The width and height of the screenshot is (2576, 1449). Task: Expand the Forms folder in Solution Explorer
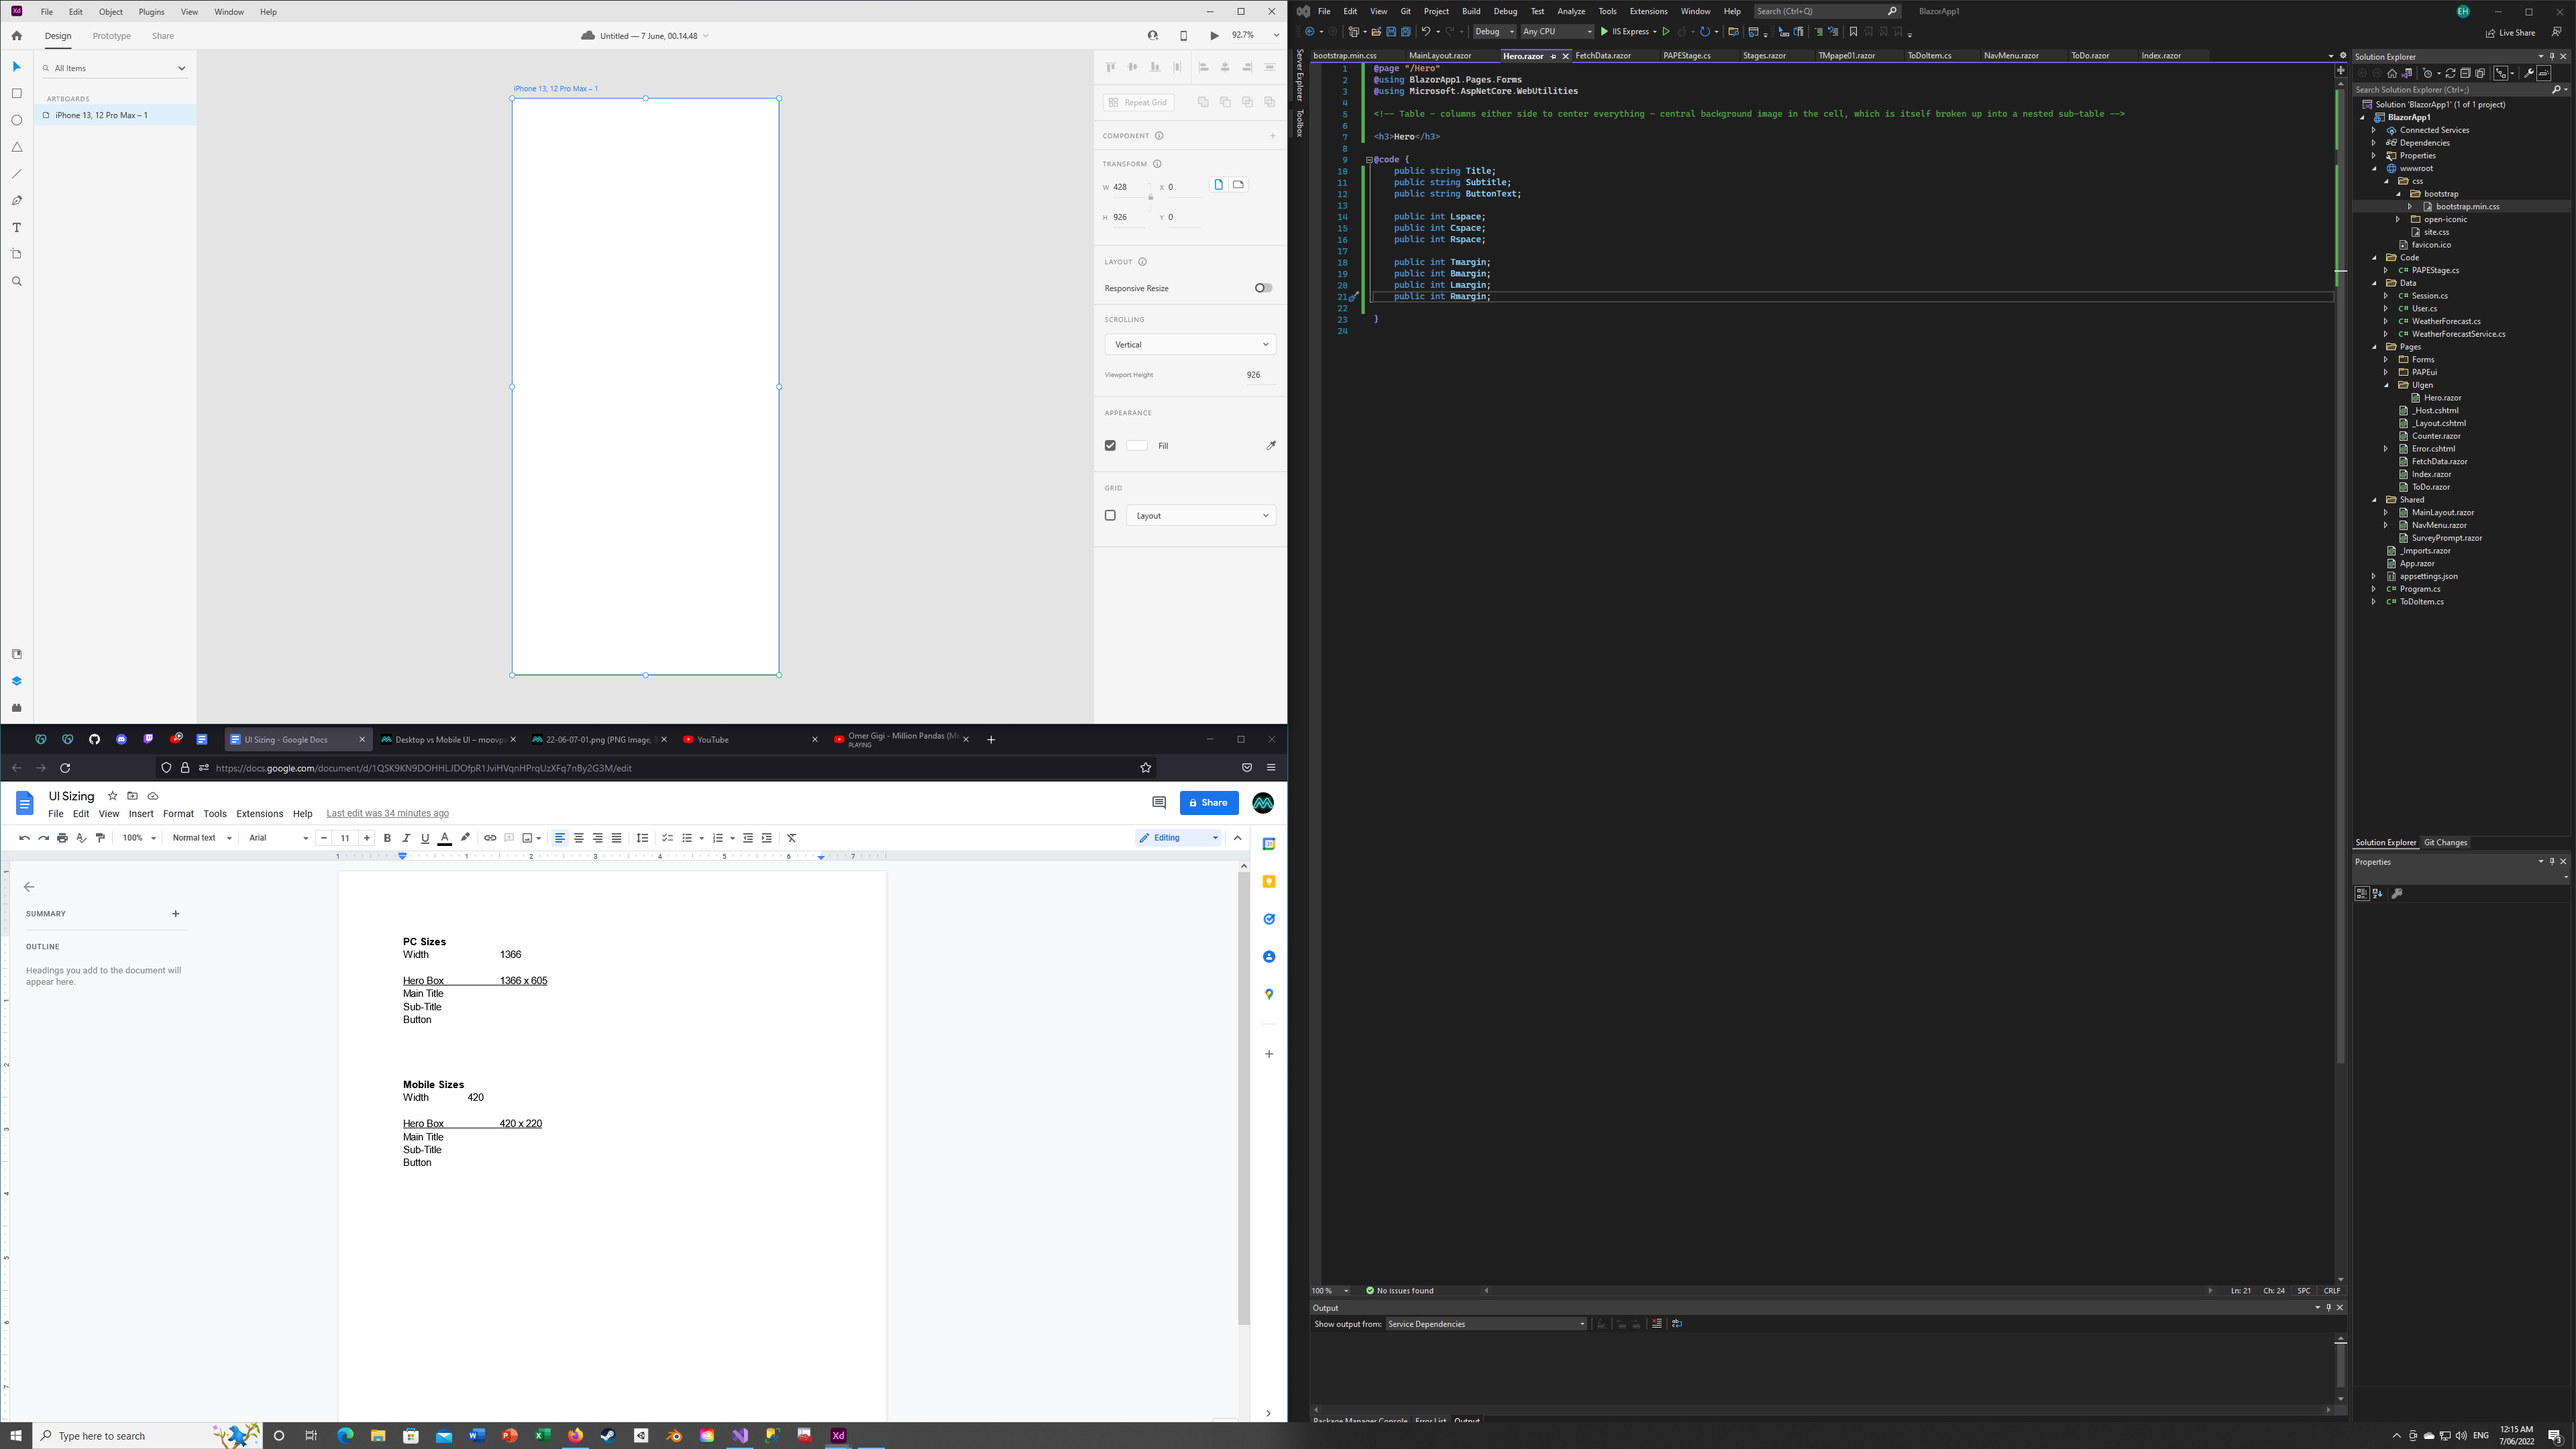2386,360
